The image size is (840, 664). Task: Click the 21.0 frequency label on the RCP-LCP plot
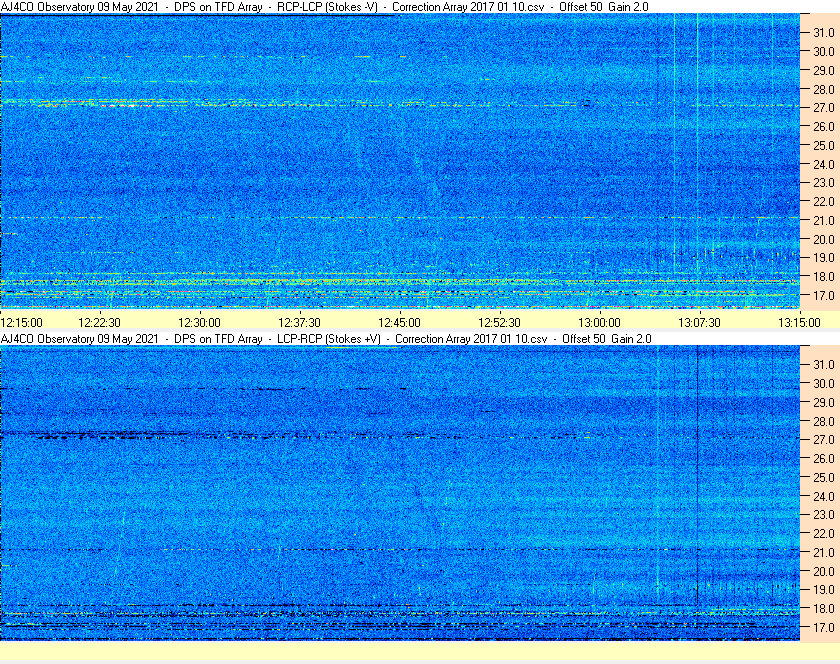(x=824, y=220)
